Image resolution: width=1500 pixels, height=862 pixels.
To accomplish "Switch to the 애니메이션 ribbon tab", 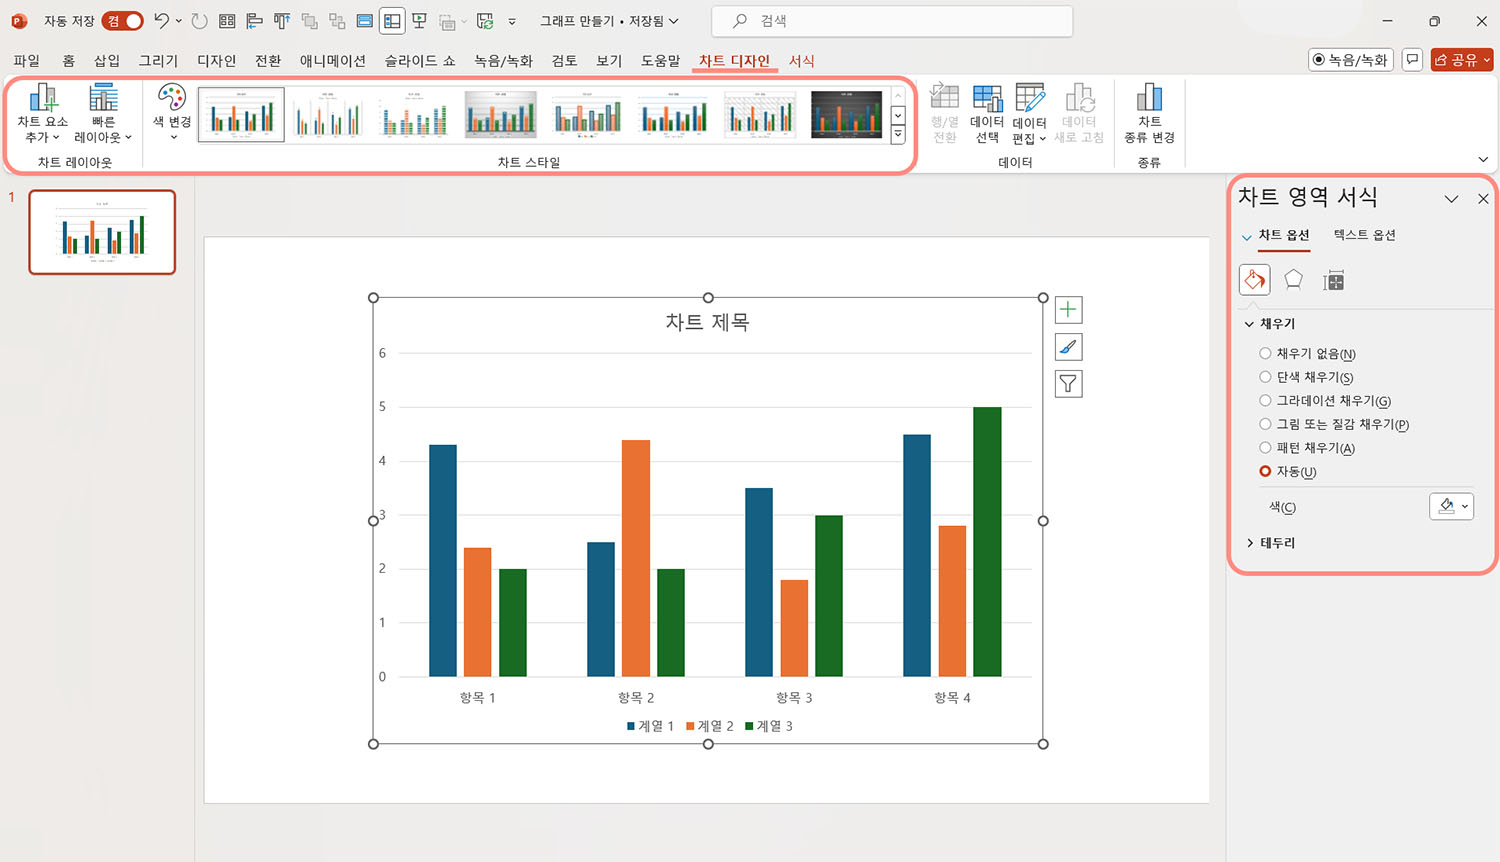I will (x=333, y=61).
